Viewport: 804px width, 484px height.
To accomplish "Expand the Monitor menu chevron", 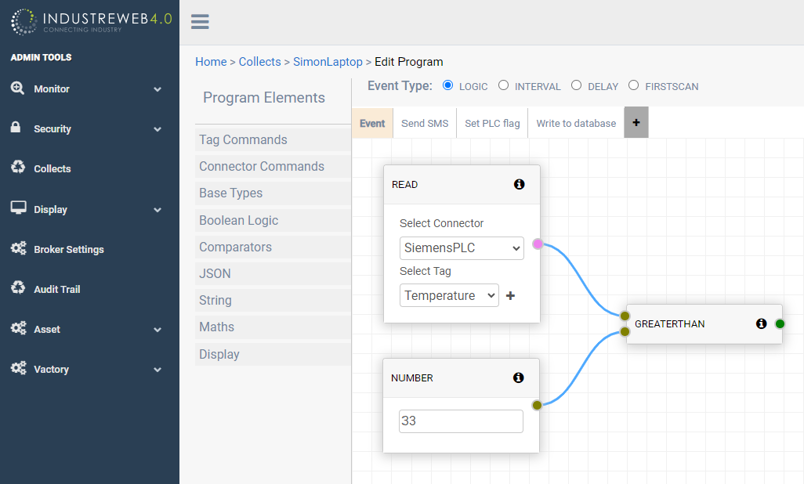I will (x=157, y=89).
